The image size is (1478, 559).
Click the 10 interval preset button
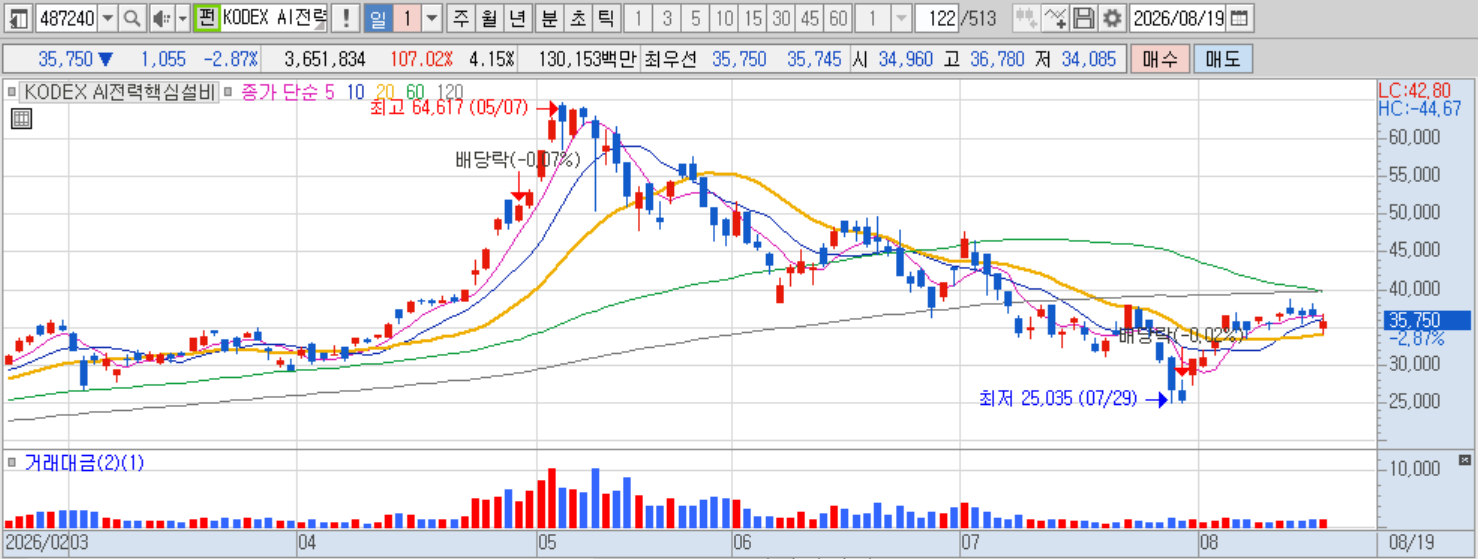point(725,18)
